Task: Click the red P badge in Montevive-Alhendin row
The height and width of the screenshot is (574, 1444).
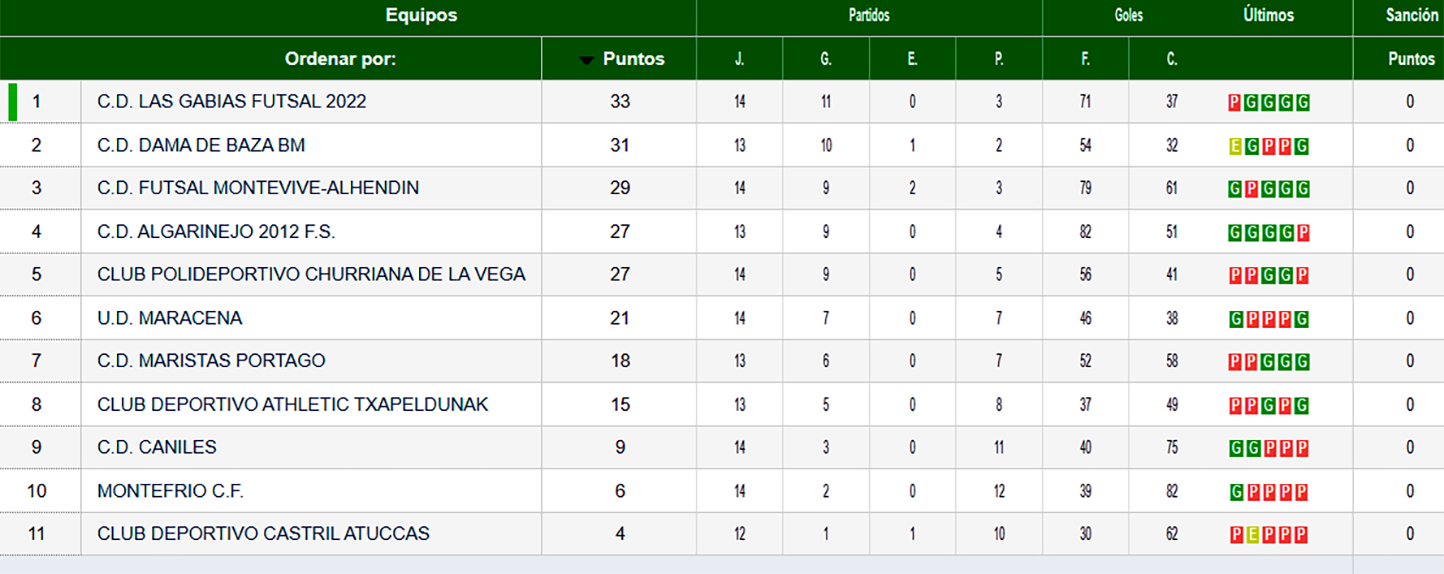Action: coord(1252,189)
